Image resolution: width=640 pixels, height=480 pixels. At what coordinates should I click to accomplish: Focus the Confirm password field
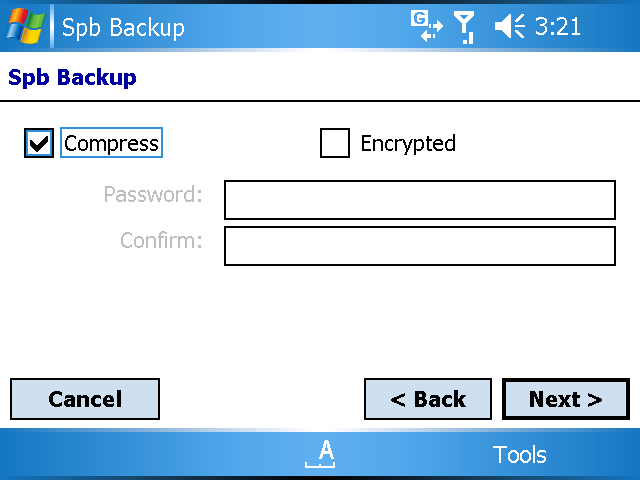point(420,246)
